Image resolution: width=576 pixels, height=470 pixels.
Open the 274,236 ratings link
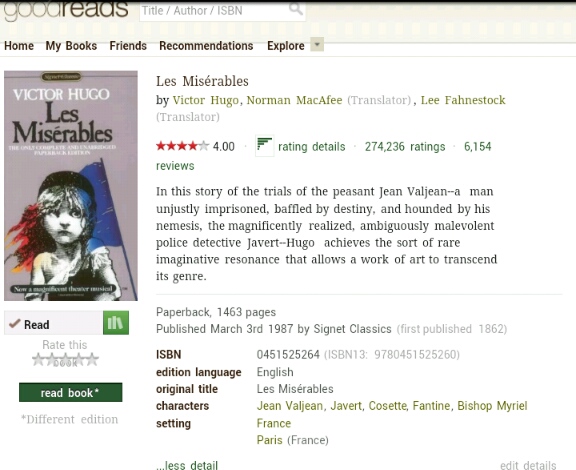tap(405, 147)
